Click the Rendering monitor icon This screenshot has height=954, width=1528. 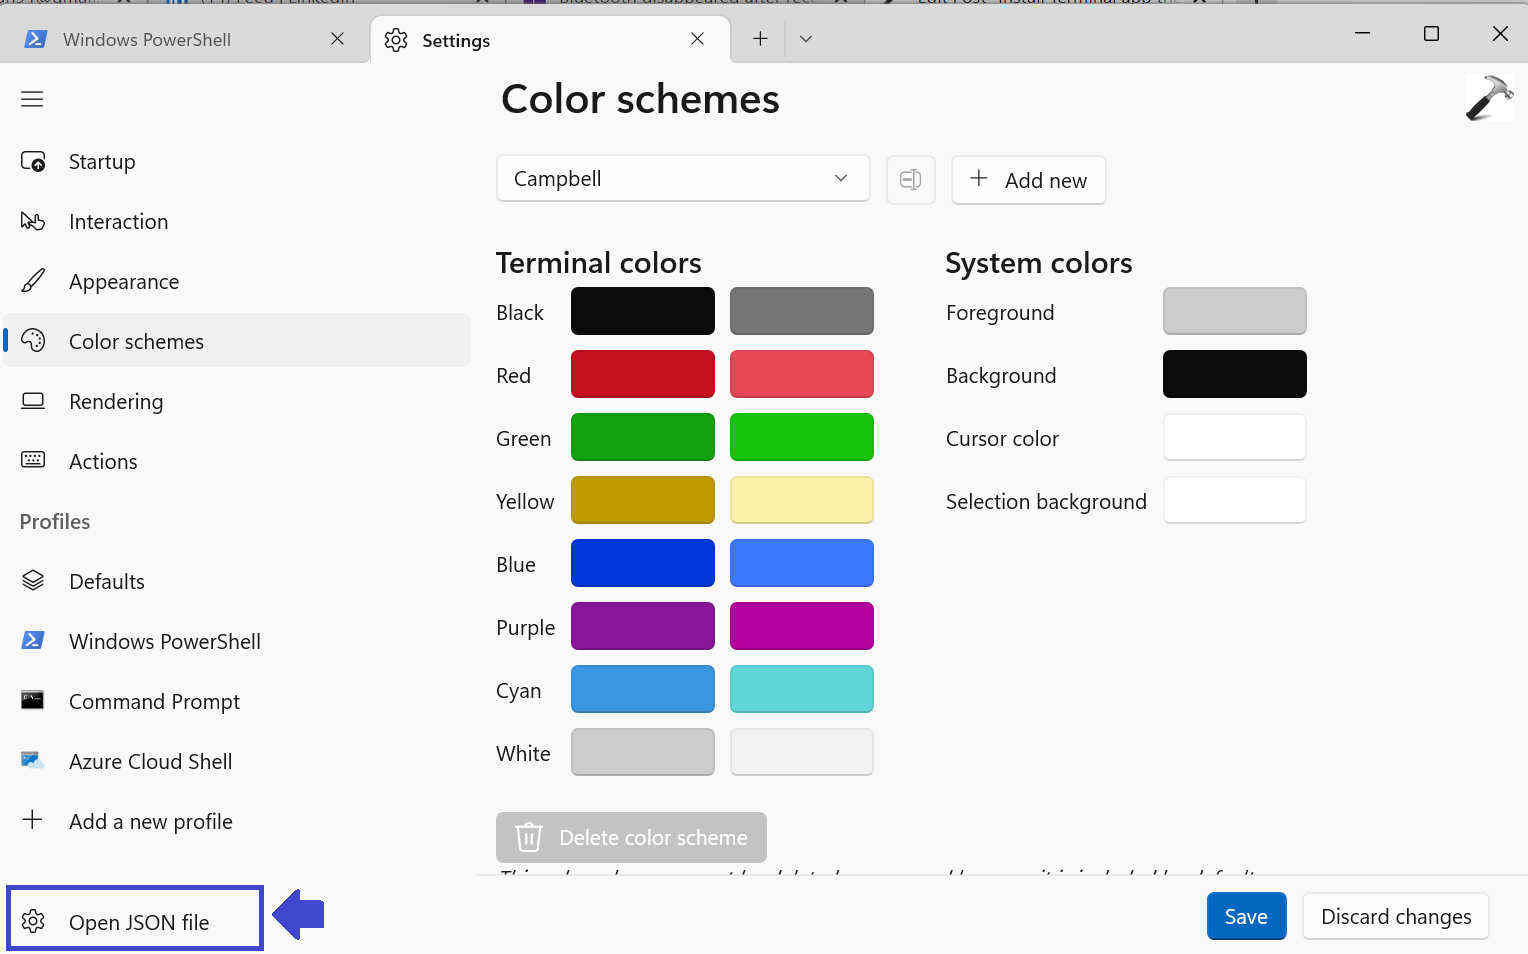click(x=33, y=402)
